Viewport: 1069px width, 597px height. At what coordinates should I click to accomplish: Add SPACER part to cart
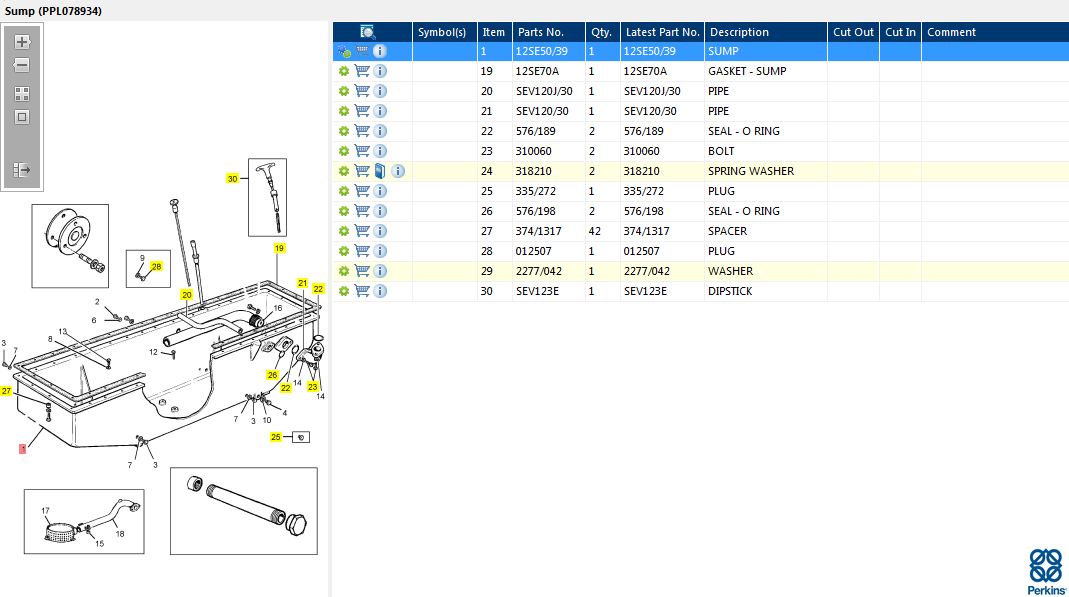[x=362, y=231]
